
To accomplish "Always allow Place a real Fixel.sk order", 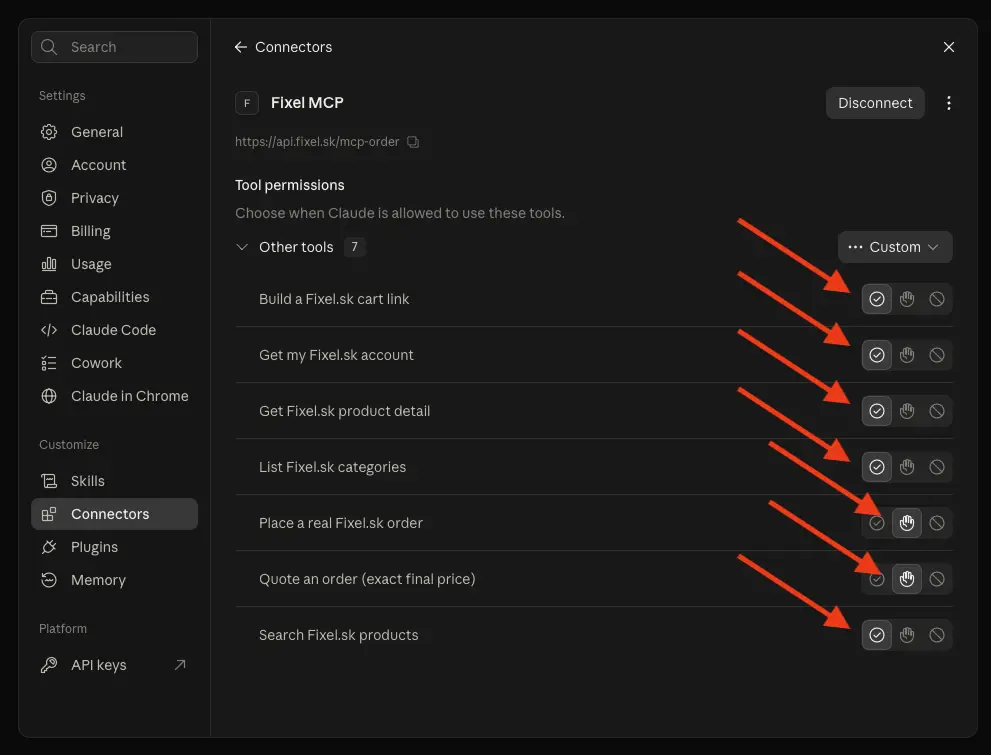I will pyautogui.click(x=877, y=523).
